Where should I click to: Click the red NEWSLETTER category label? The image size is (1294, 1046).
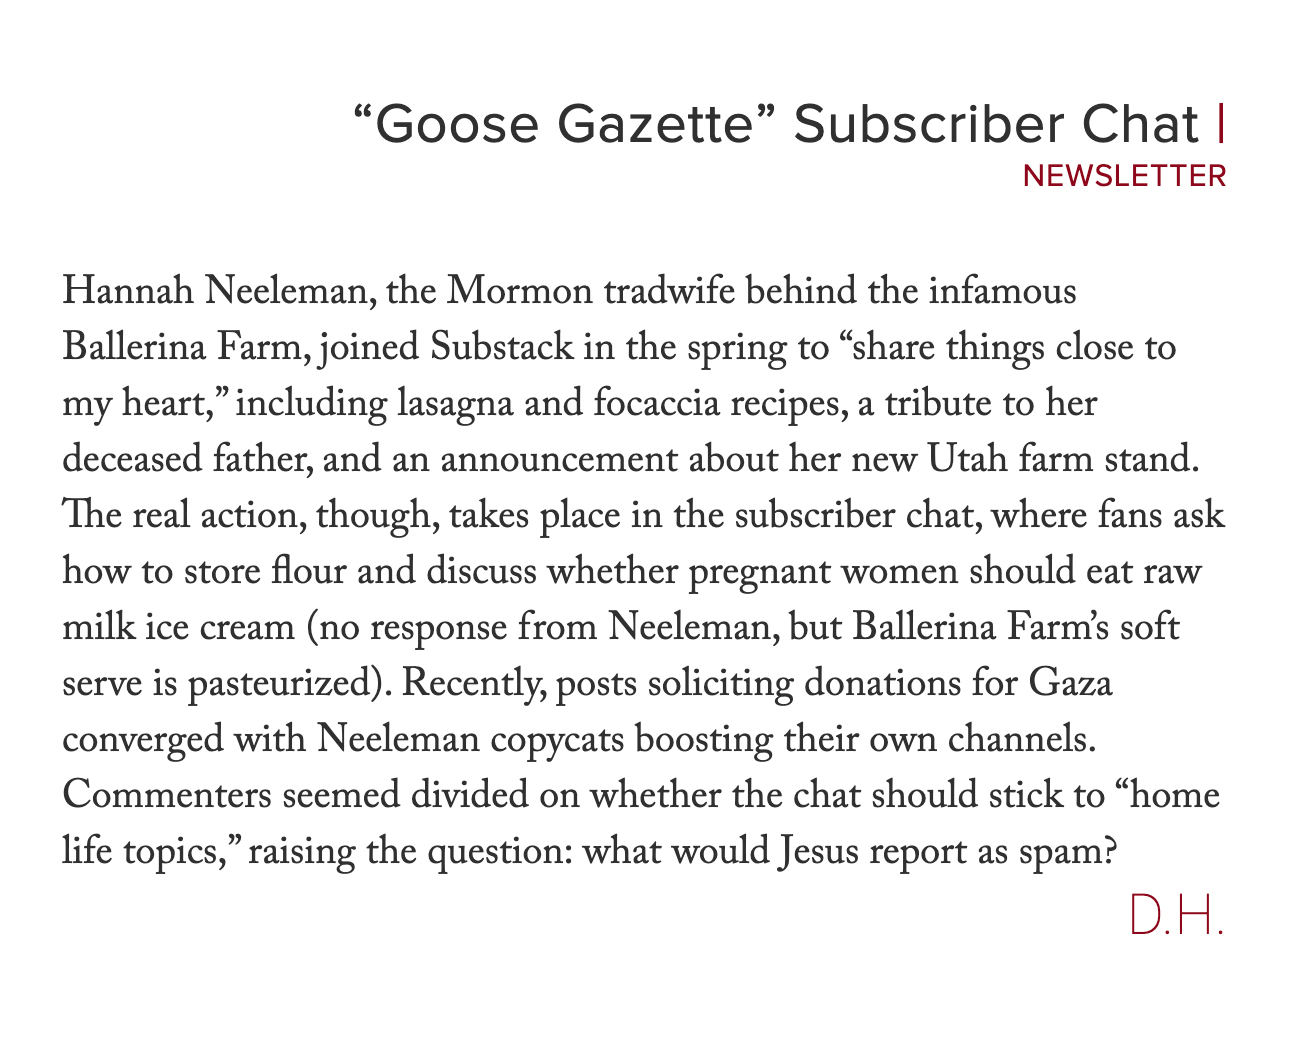click(1124, 176)
